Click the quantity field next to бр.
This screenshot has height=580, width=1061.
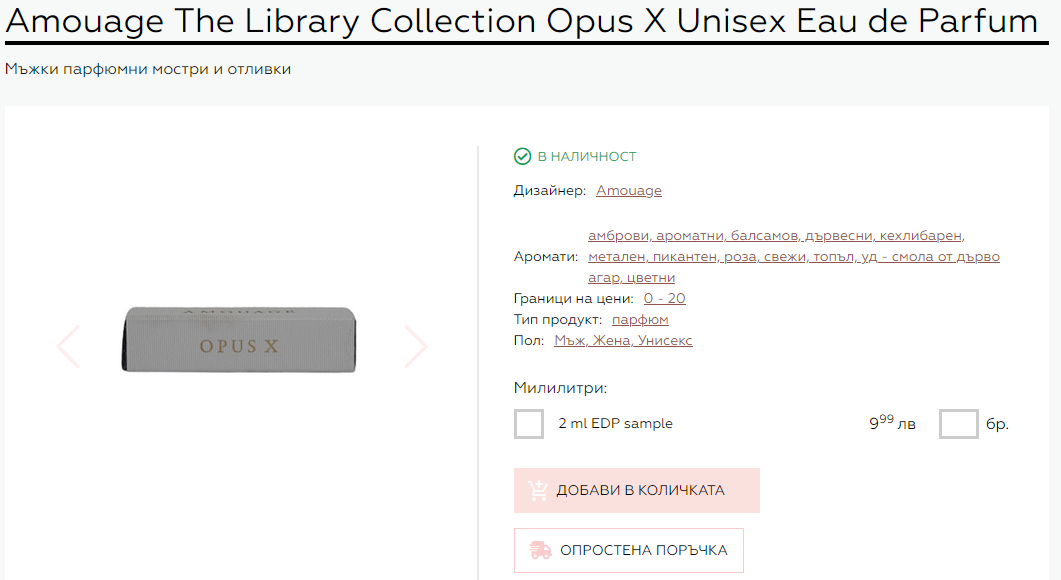pos(958,424)
